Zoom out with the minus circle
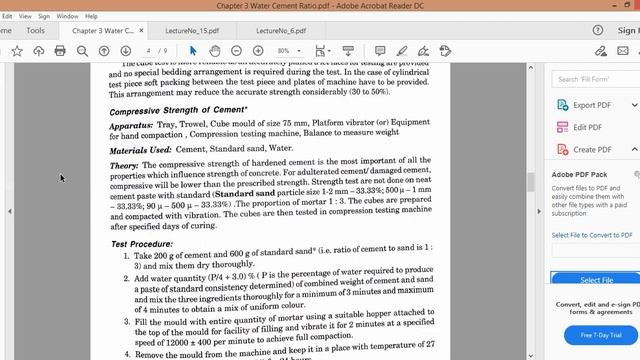Image resolution: width=640 pixels, height=360 pixels. pos(236,51)
